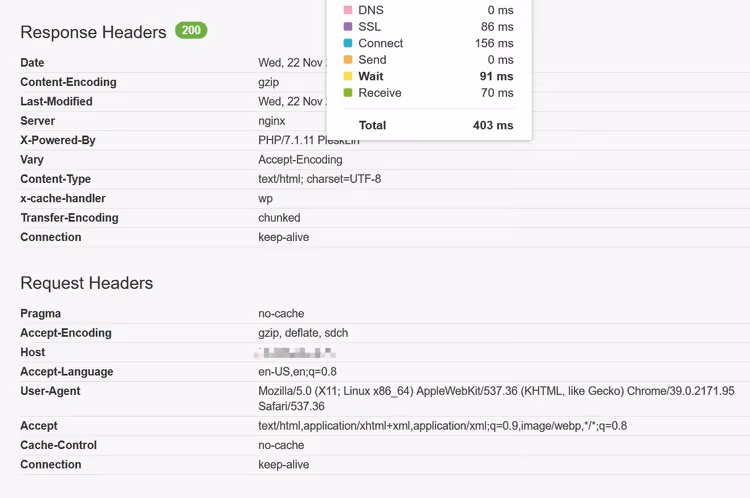Click the orange Send color swatch
Image resolution: width=750 pixels, height=498 pixels.
pos(348,59)
